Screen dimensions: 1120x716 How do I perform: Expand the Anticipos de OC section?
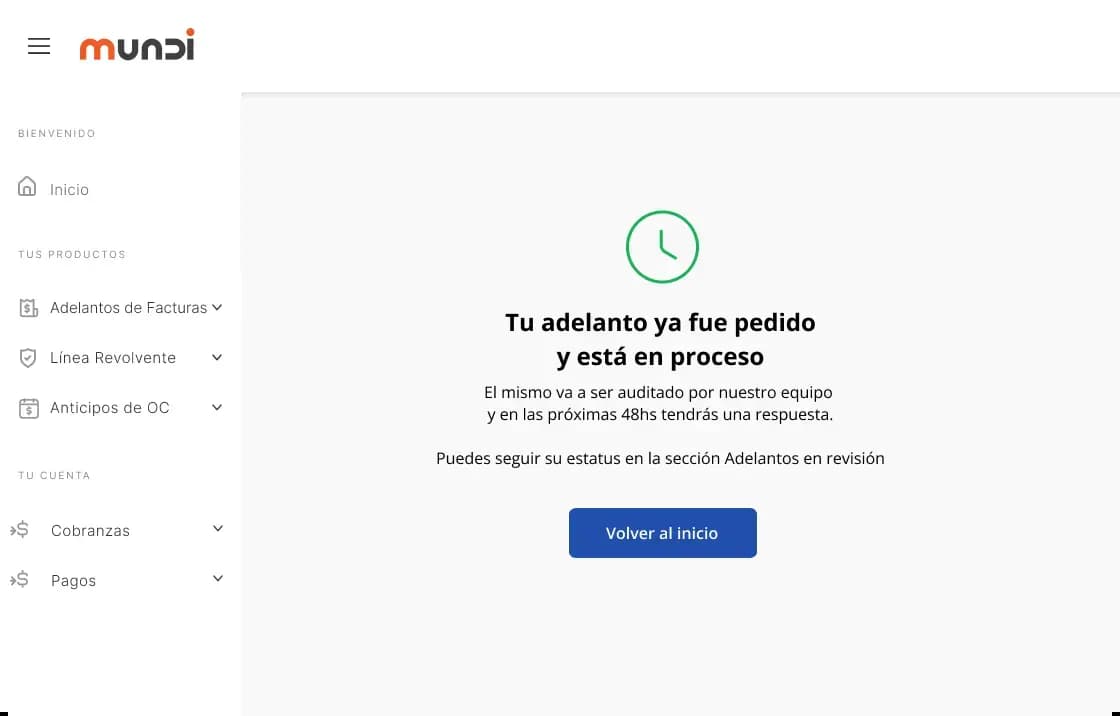[217, 407]
